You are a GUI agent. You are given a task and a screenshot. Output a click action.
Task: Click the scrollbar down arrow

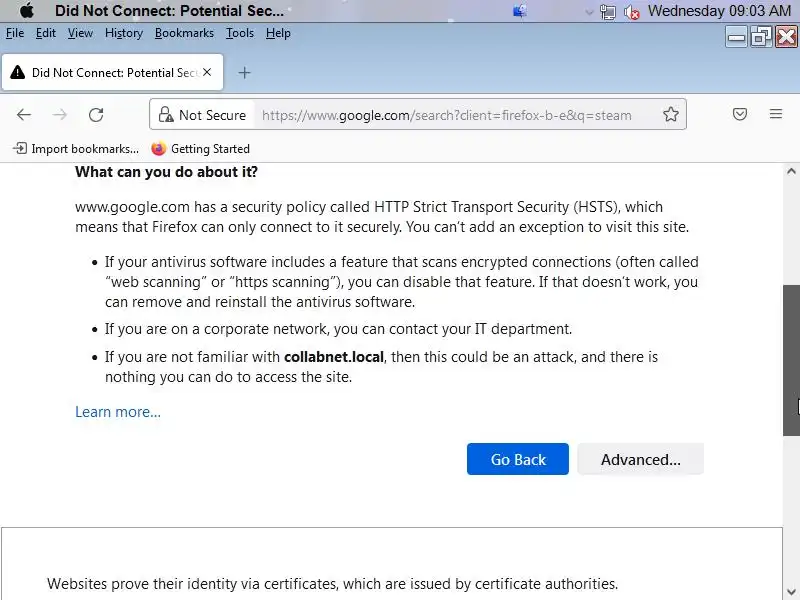click(x=791, y=591)
